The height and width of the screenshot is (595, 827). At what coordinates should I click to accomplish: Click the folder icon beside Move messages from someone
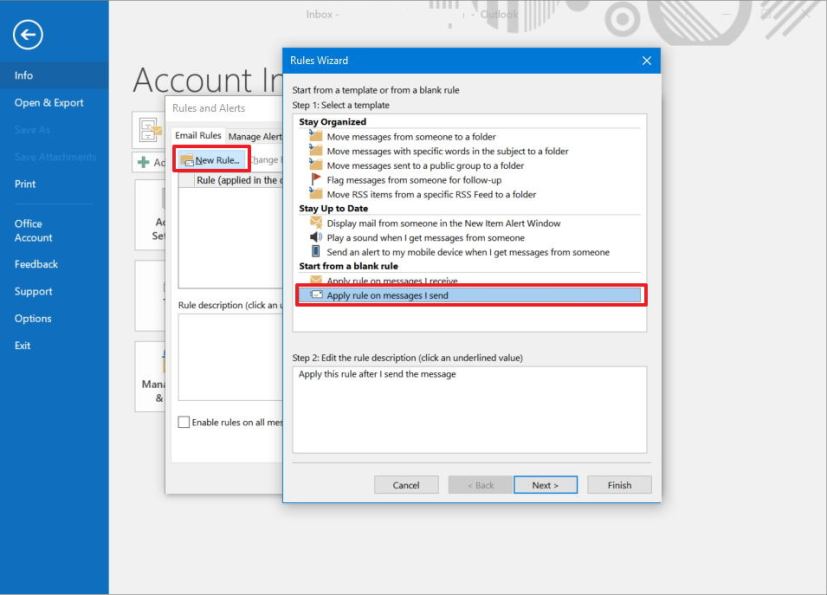[315, 136]
